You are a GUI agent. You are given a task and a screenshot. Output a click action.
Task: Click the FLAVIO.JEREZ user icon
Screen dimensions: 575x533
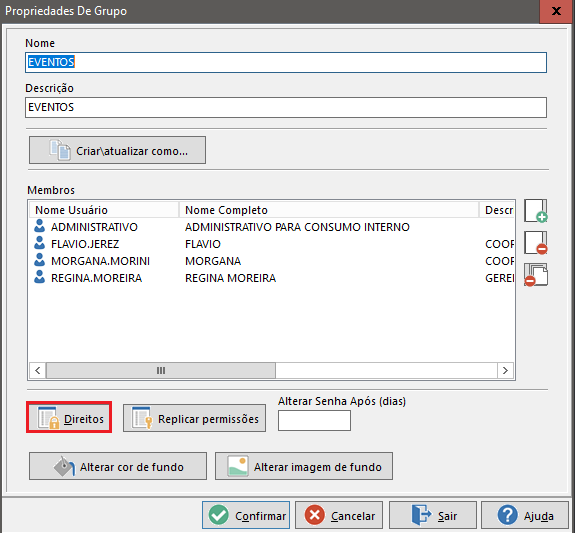39,243
